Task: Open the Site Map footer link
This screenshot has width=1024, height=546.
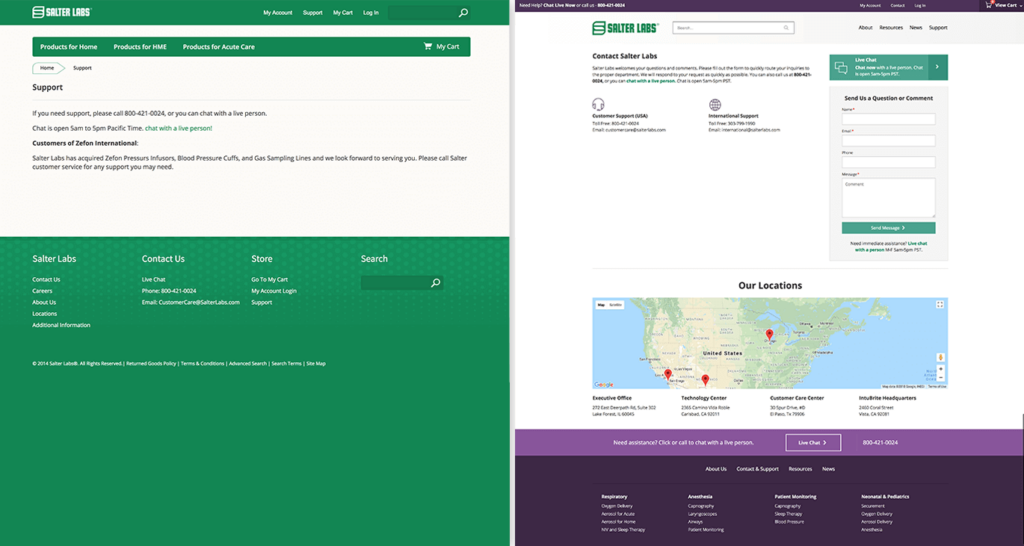Action: point(316,363)
